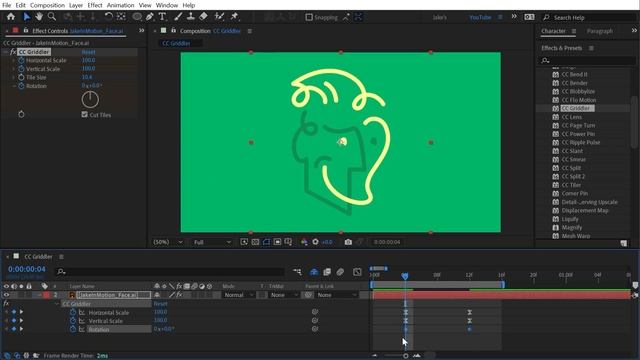Select the Selection arrow tool

tap(27, 17)
